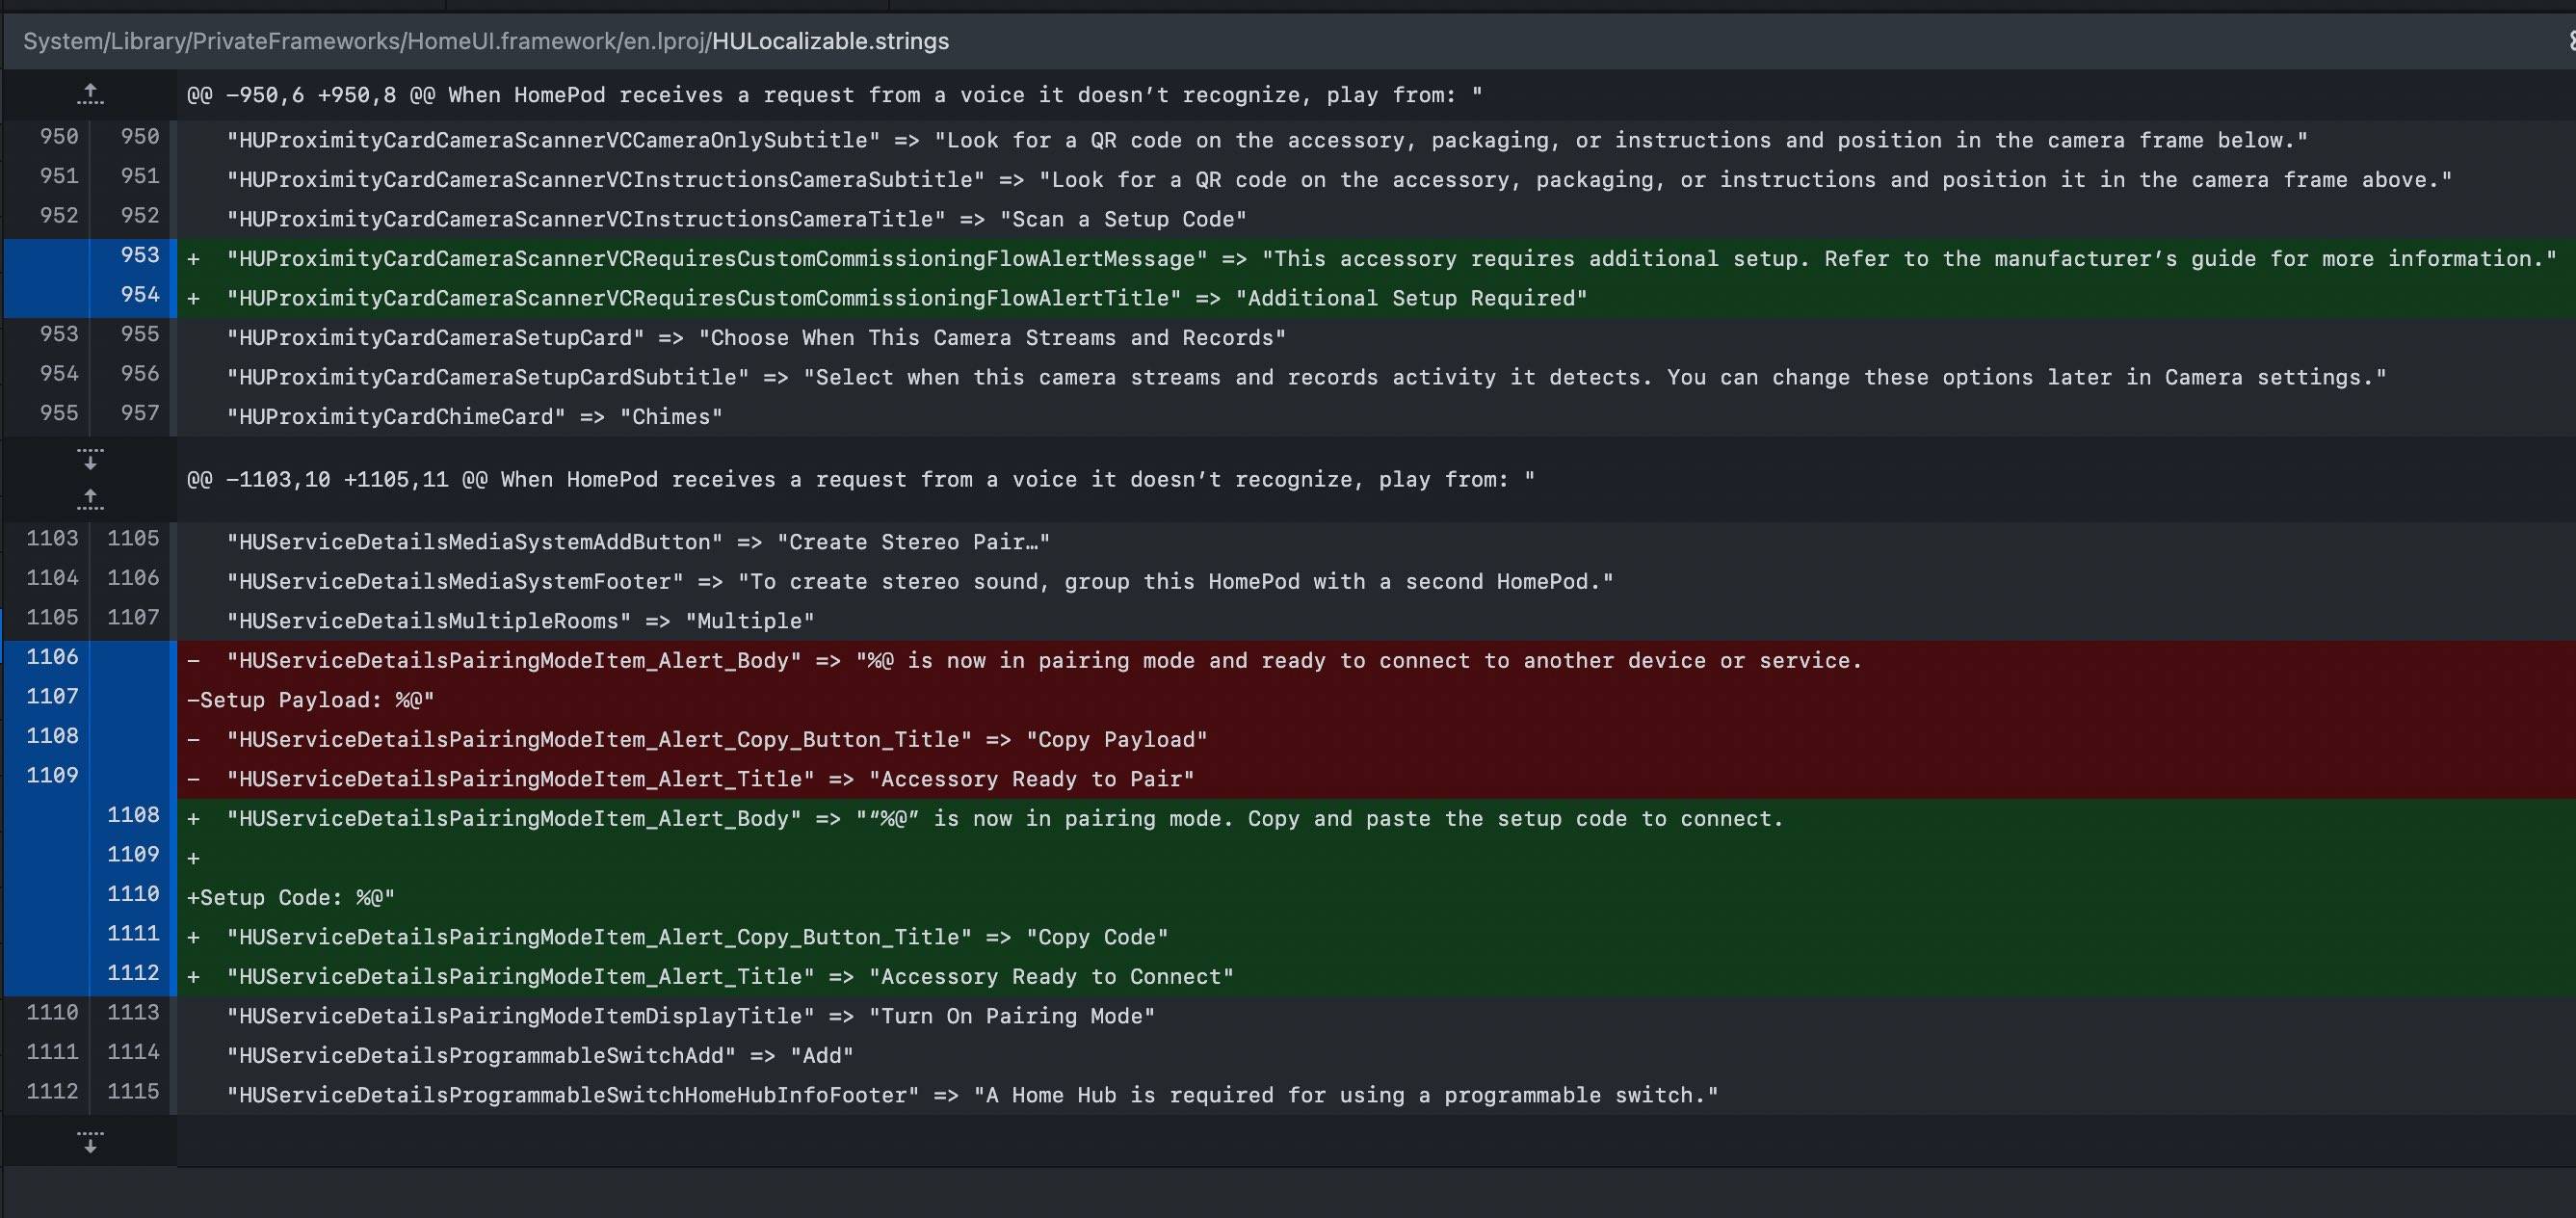The width and height of the screenshot is (2576, 1218).
Task: Click partially visible icon at header right edge
Action: [x=2570, y=41]
